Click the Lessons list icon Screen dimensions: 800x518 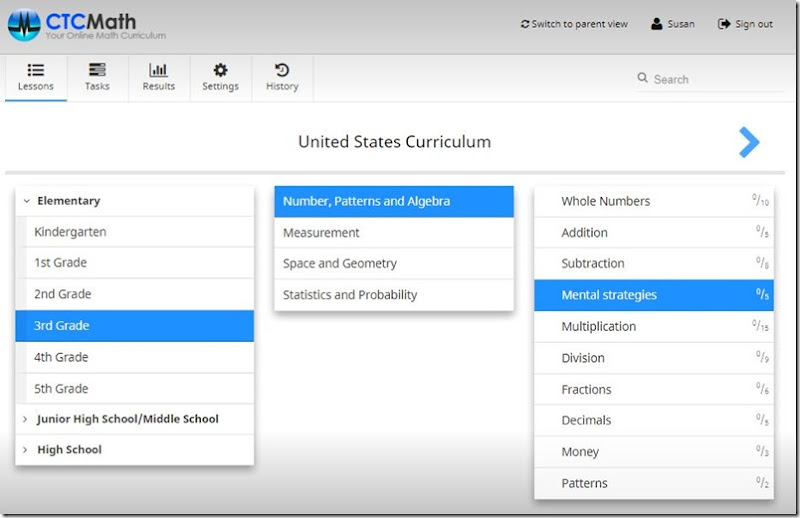(x=36, y=69)
